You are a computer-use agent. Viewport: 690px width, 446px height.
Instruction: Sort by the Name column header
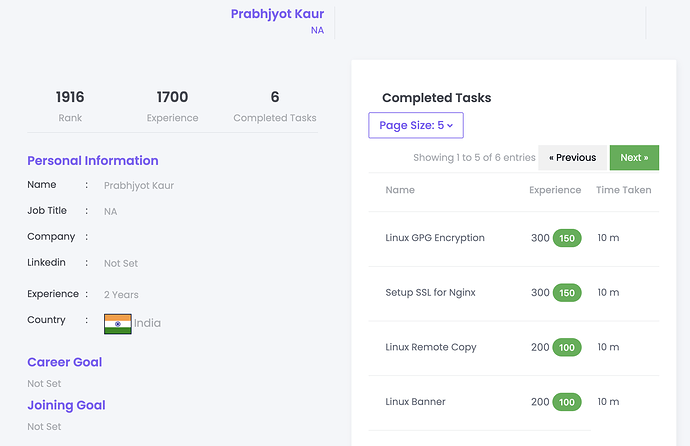pyautogui.click(x=400, y=190)
